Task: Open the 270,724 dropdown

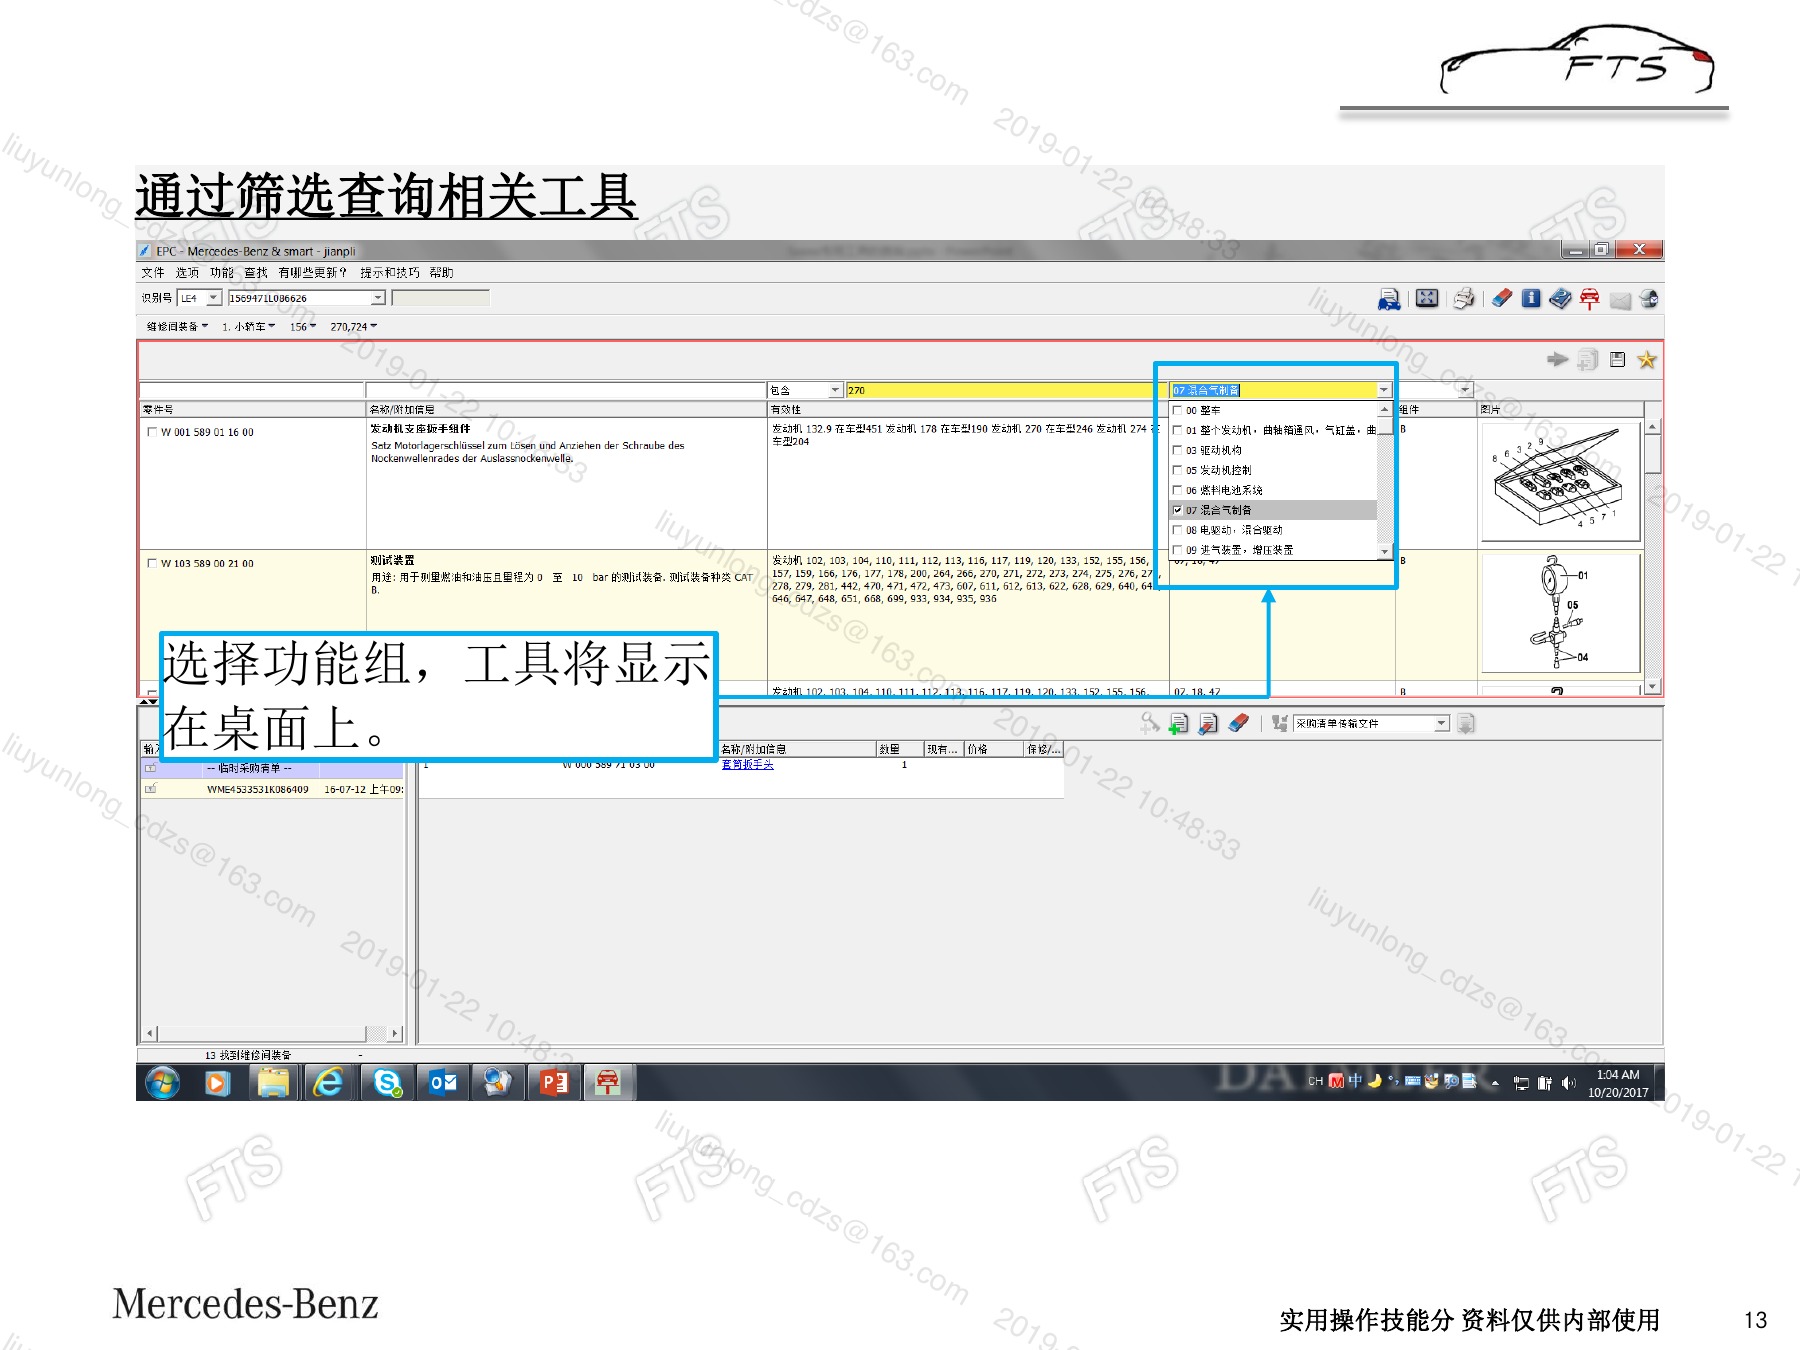Action: 354,327
